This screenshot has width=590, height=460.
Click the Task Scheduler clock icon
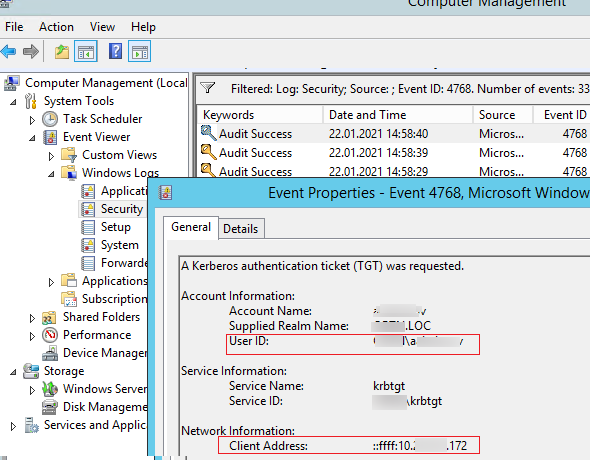tap(50, 119)
